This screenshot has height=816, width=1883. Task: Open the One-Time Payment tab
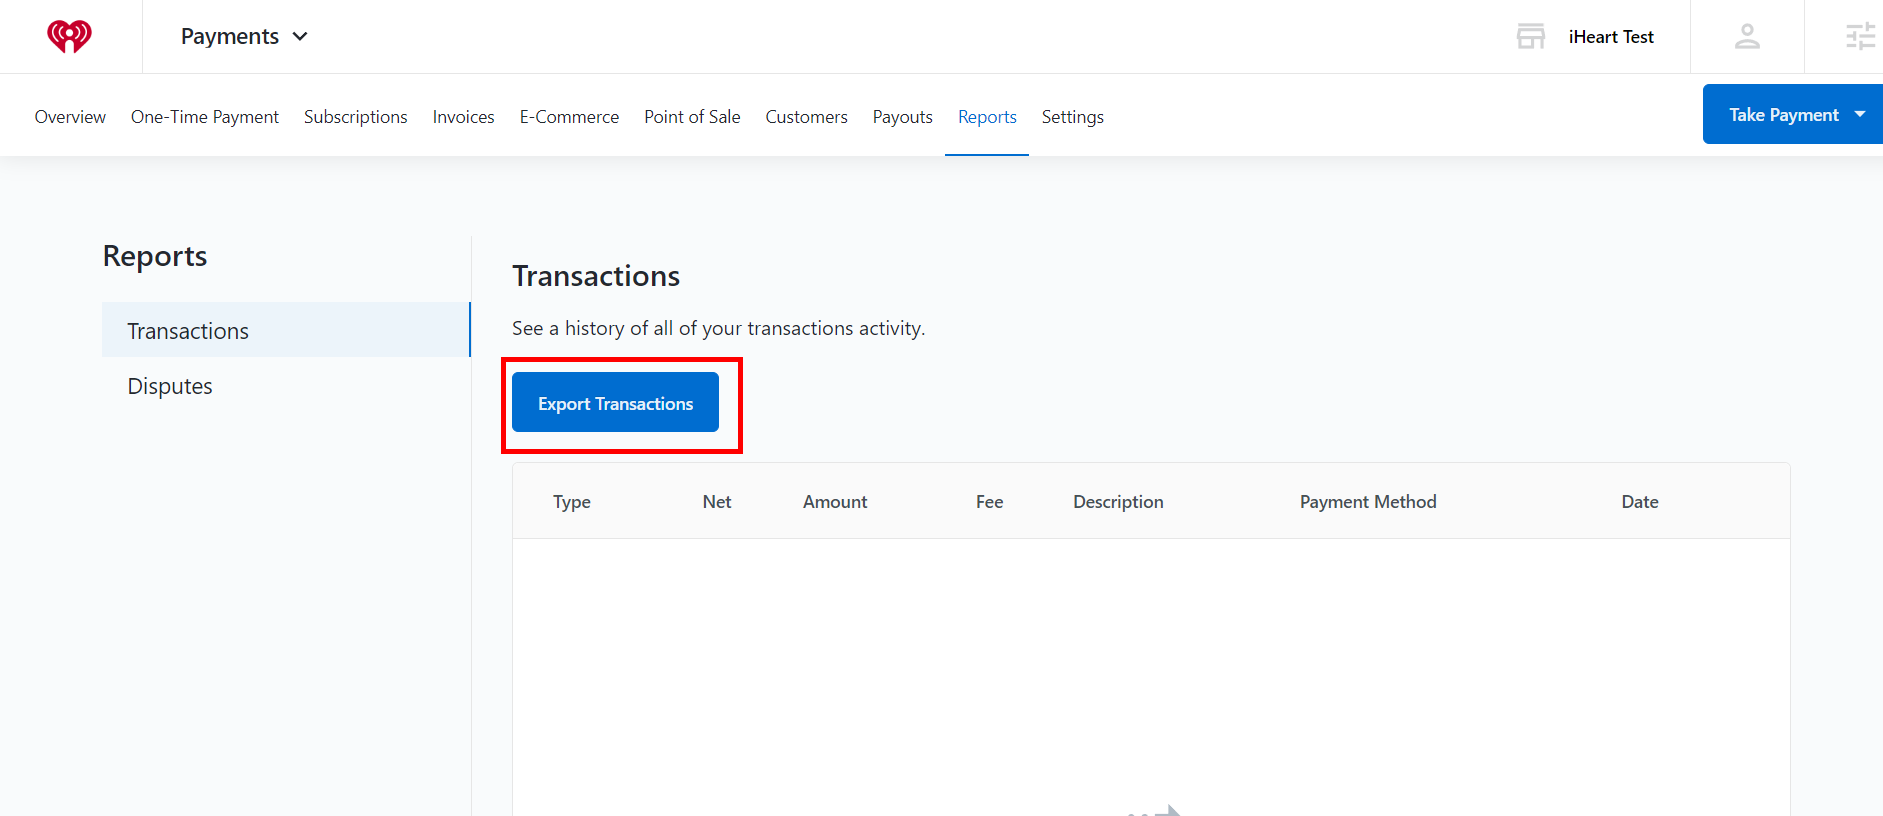tap(205, 117)
